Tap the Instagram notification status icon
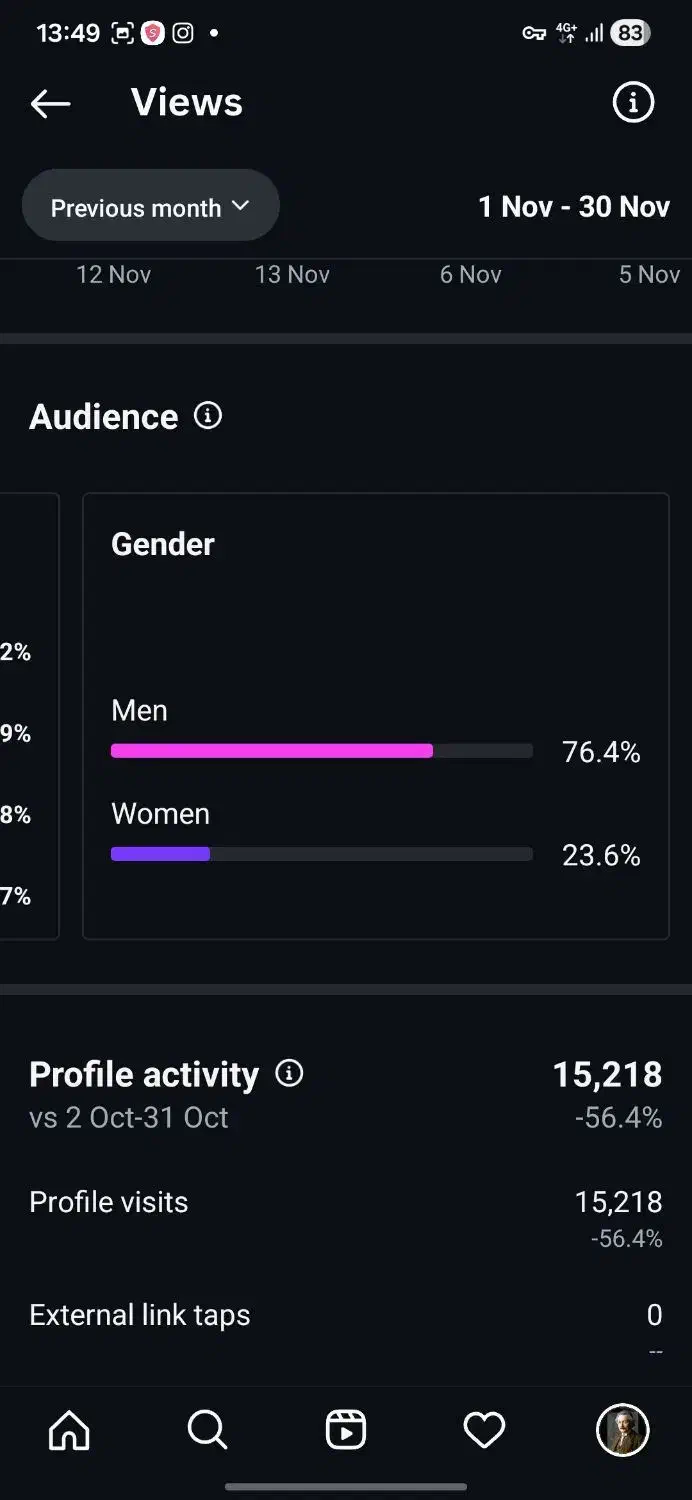 click(x=183, y=33)
